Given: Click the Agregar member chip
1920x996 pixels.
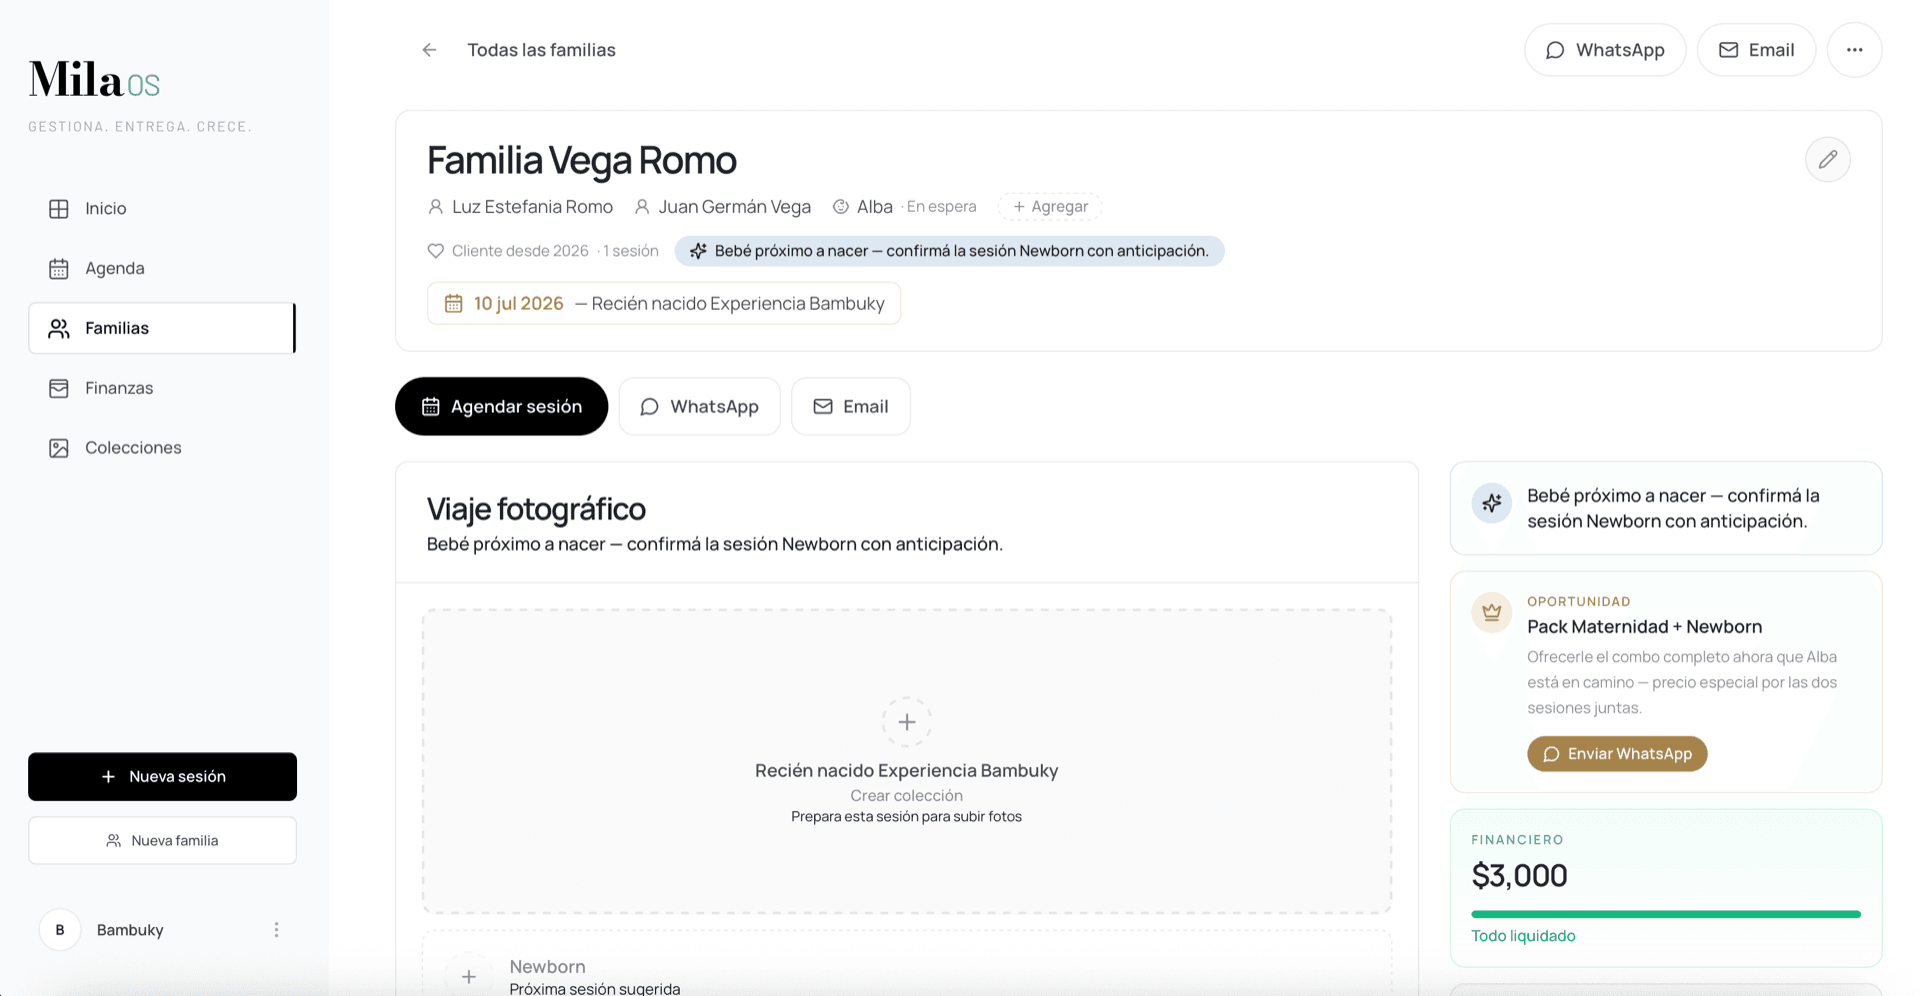Looking at the screenshot, I should [x=1050, y=207].
